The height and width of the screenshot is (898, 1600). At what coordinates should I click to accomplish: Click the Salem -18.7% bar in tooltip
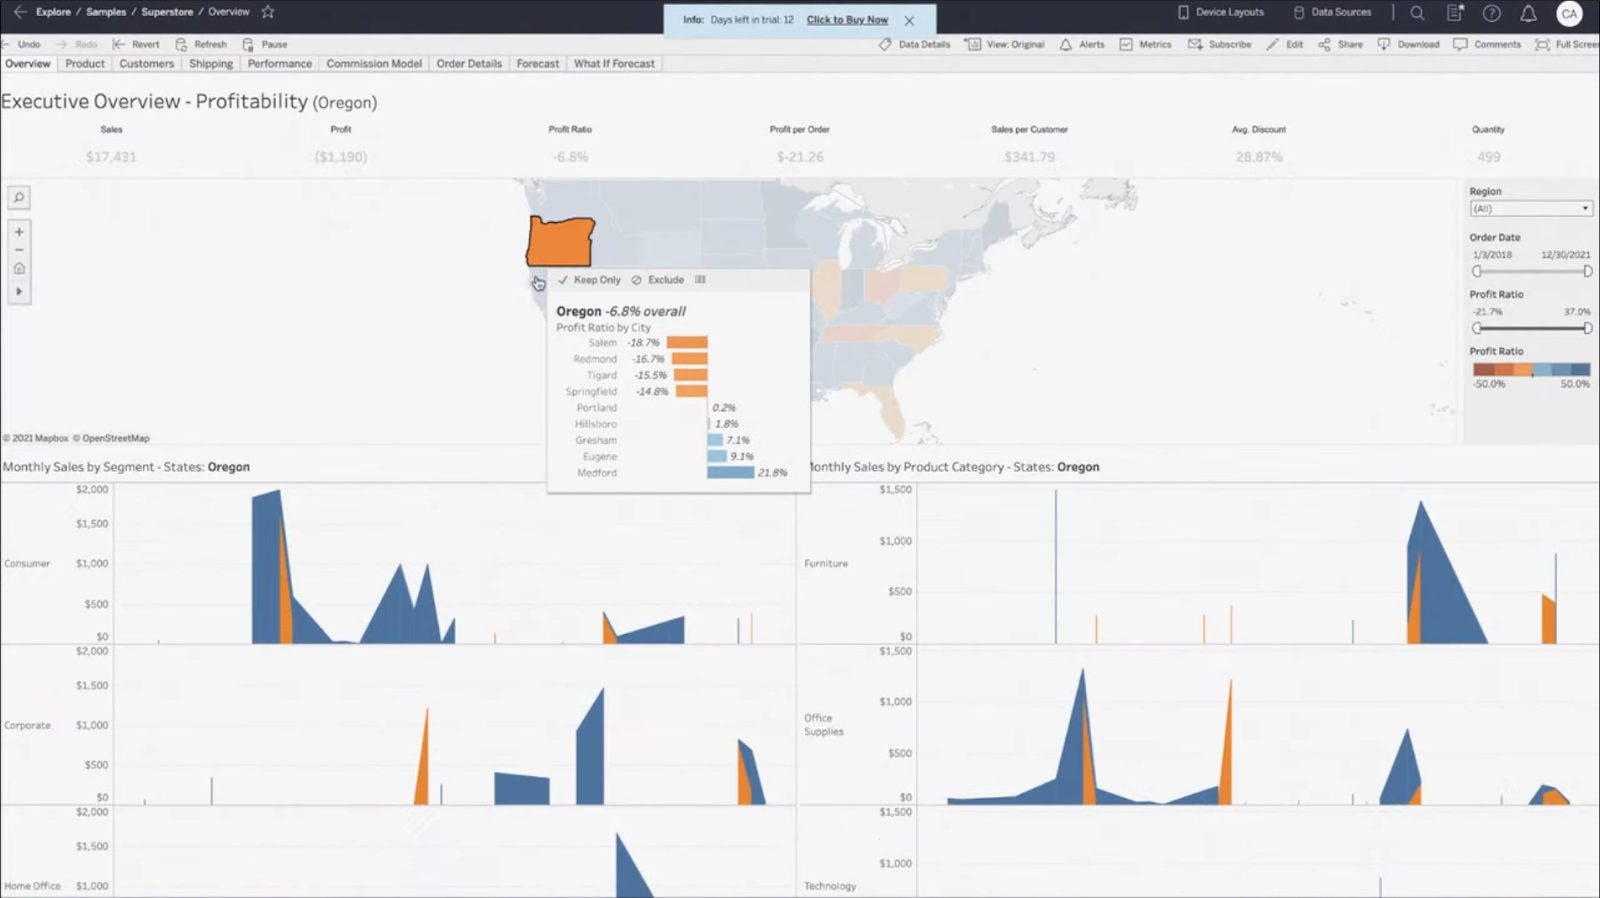(x=687, y=342)
